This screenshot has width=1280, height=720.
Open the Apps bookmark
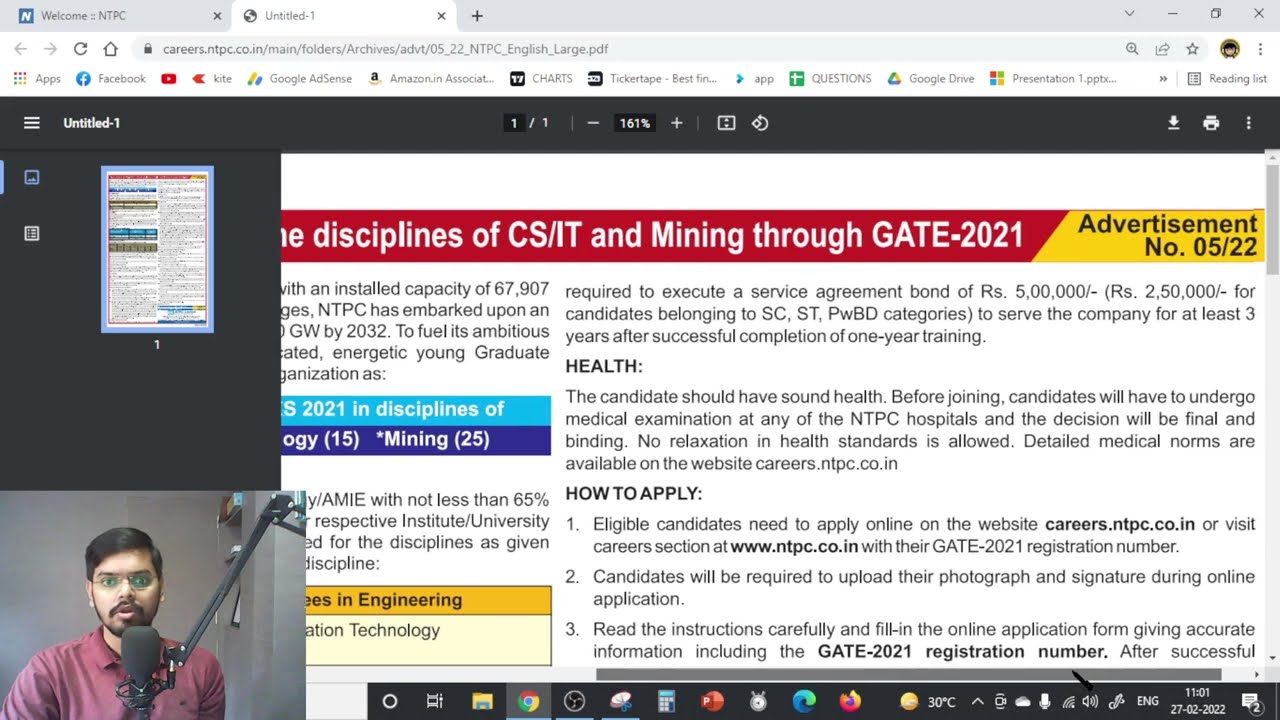(37, 78)
